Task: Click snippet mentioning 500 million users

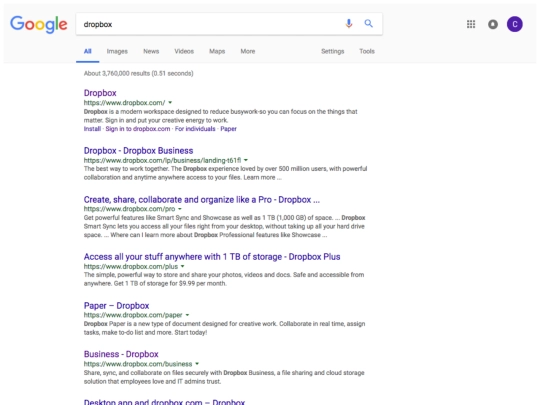Action: (225, 173)
